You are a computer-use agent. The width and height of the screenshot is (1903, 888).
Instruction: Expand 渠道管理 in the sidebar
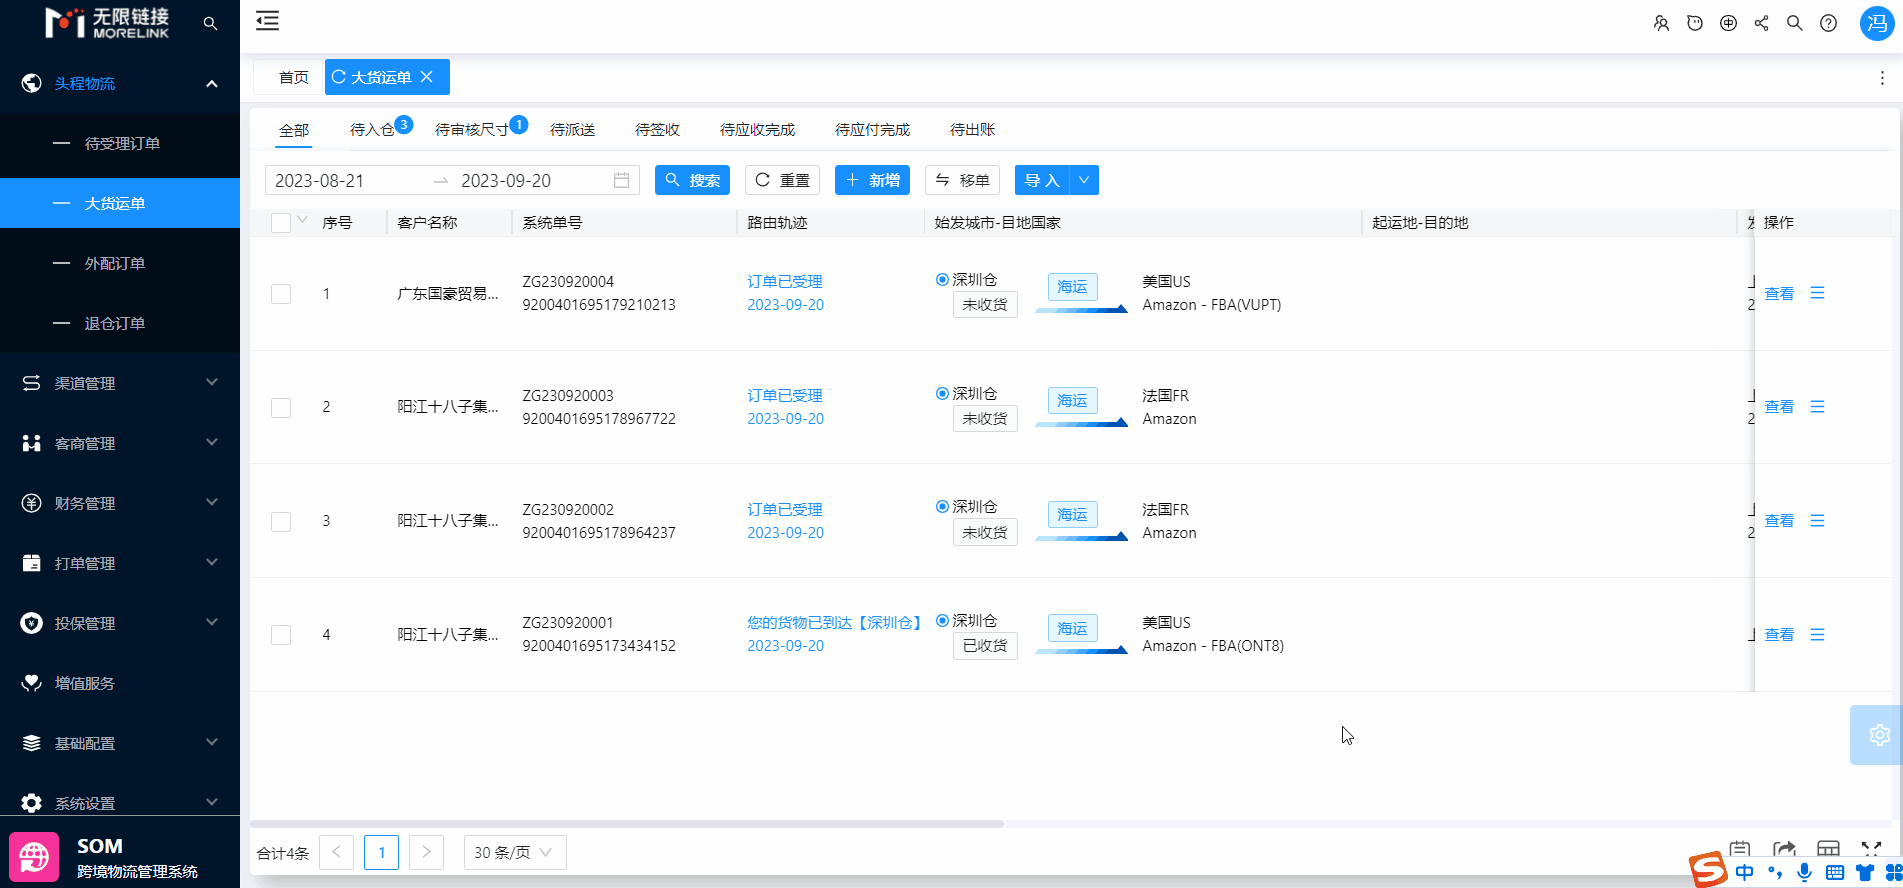120,383
